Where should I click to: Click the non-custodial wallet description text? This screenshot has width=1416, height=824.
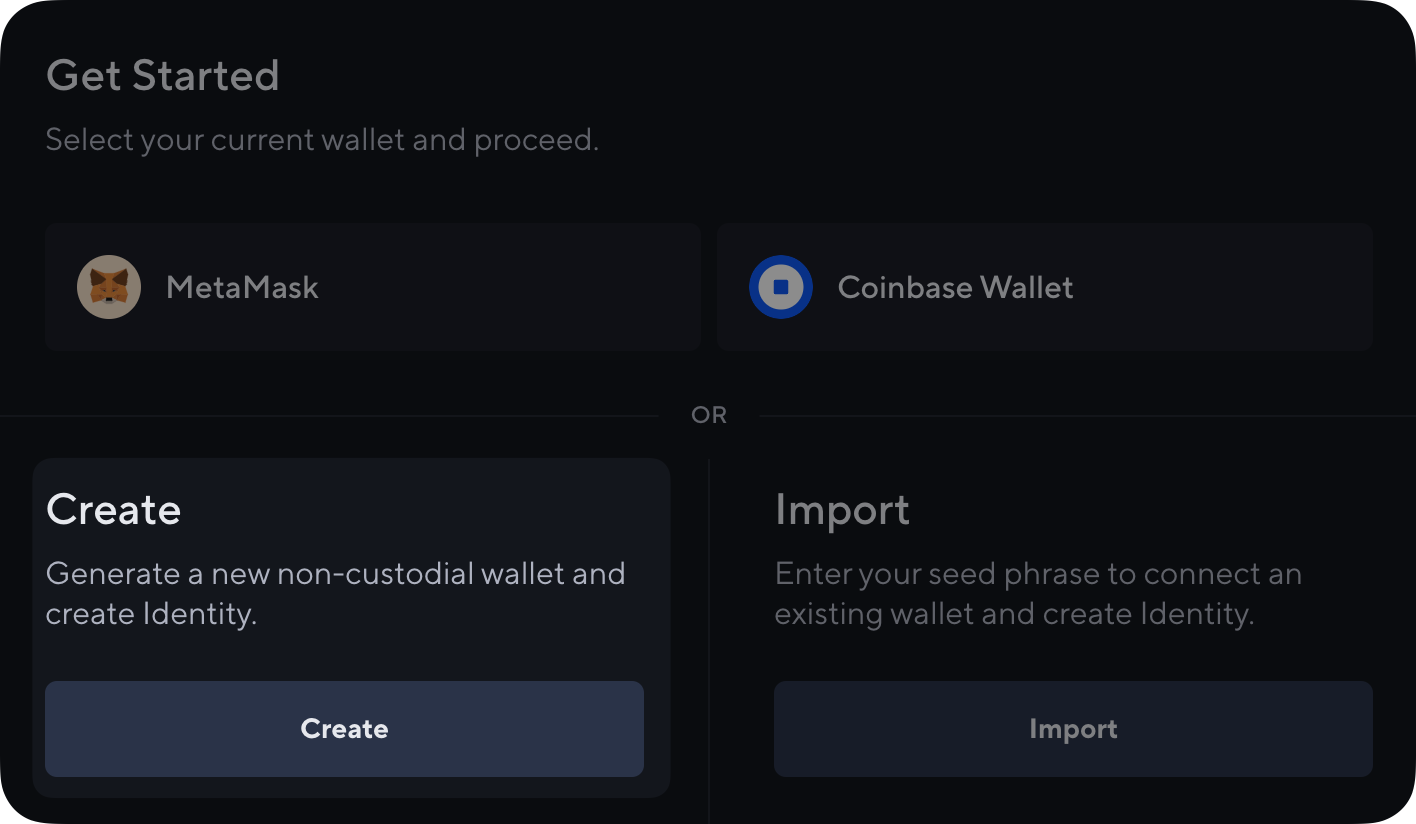click(334, 593)
